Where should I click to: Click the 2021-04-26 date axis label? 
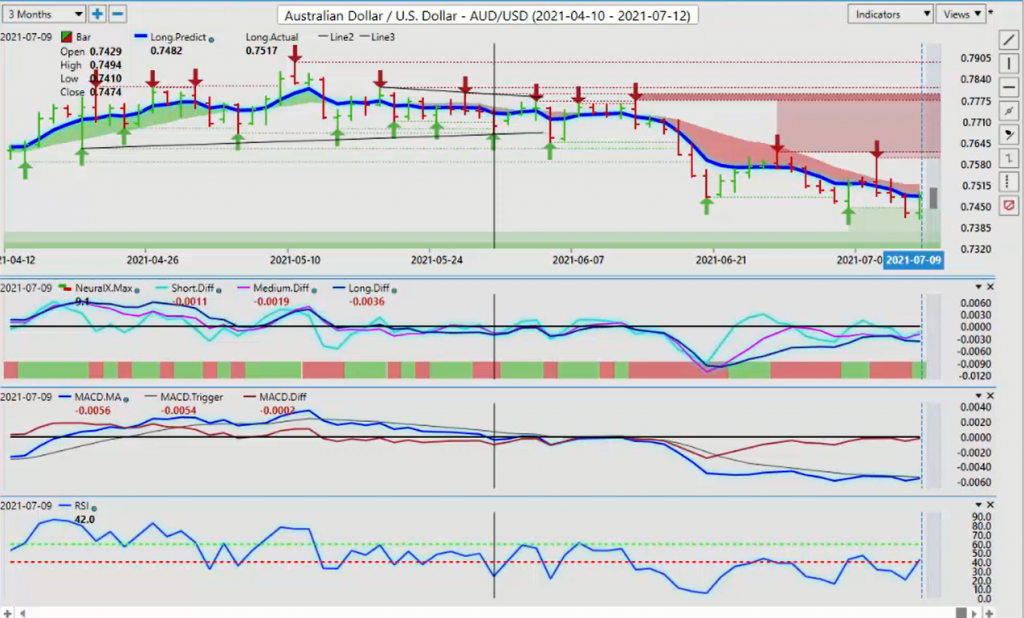(152, 260)
